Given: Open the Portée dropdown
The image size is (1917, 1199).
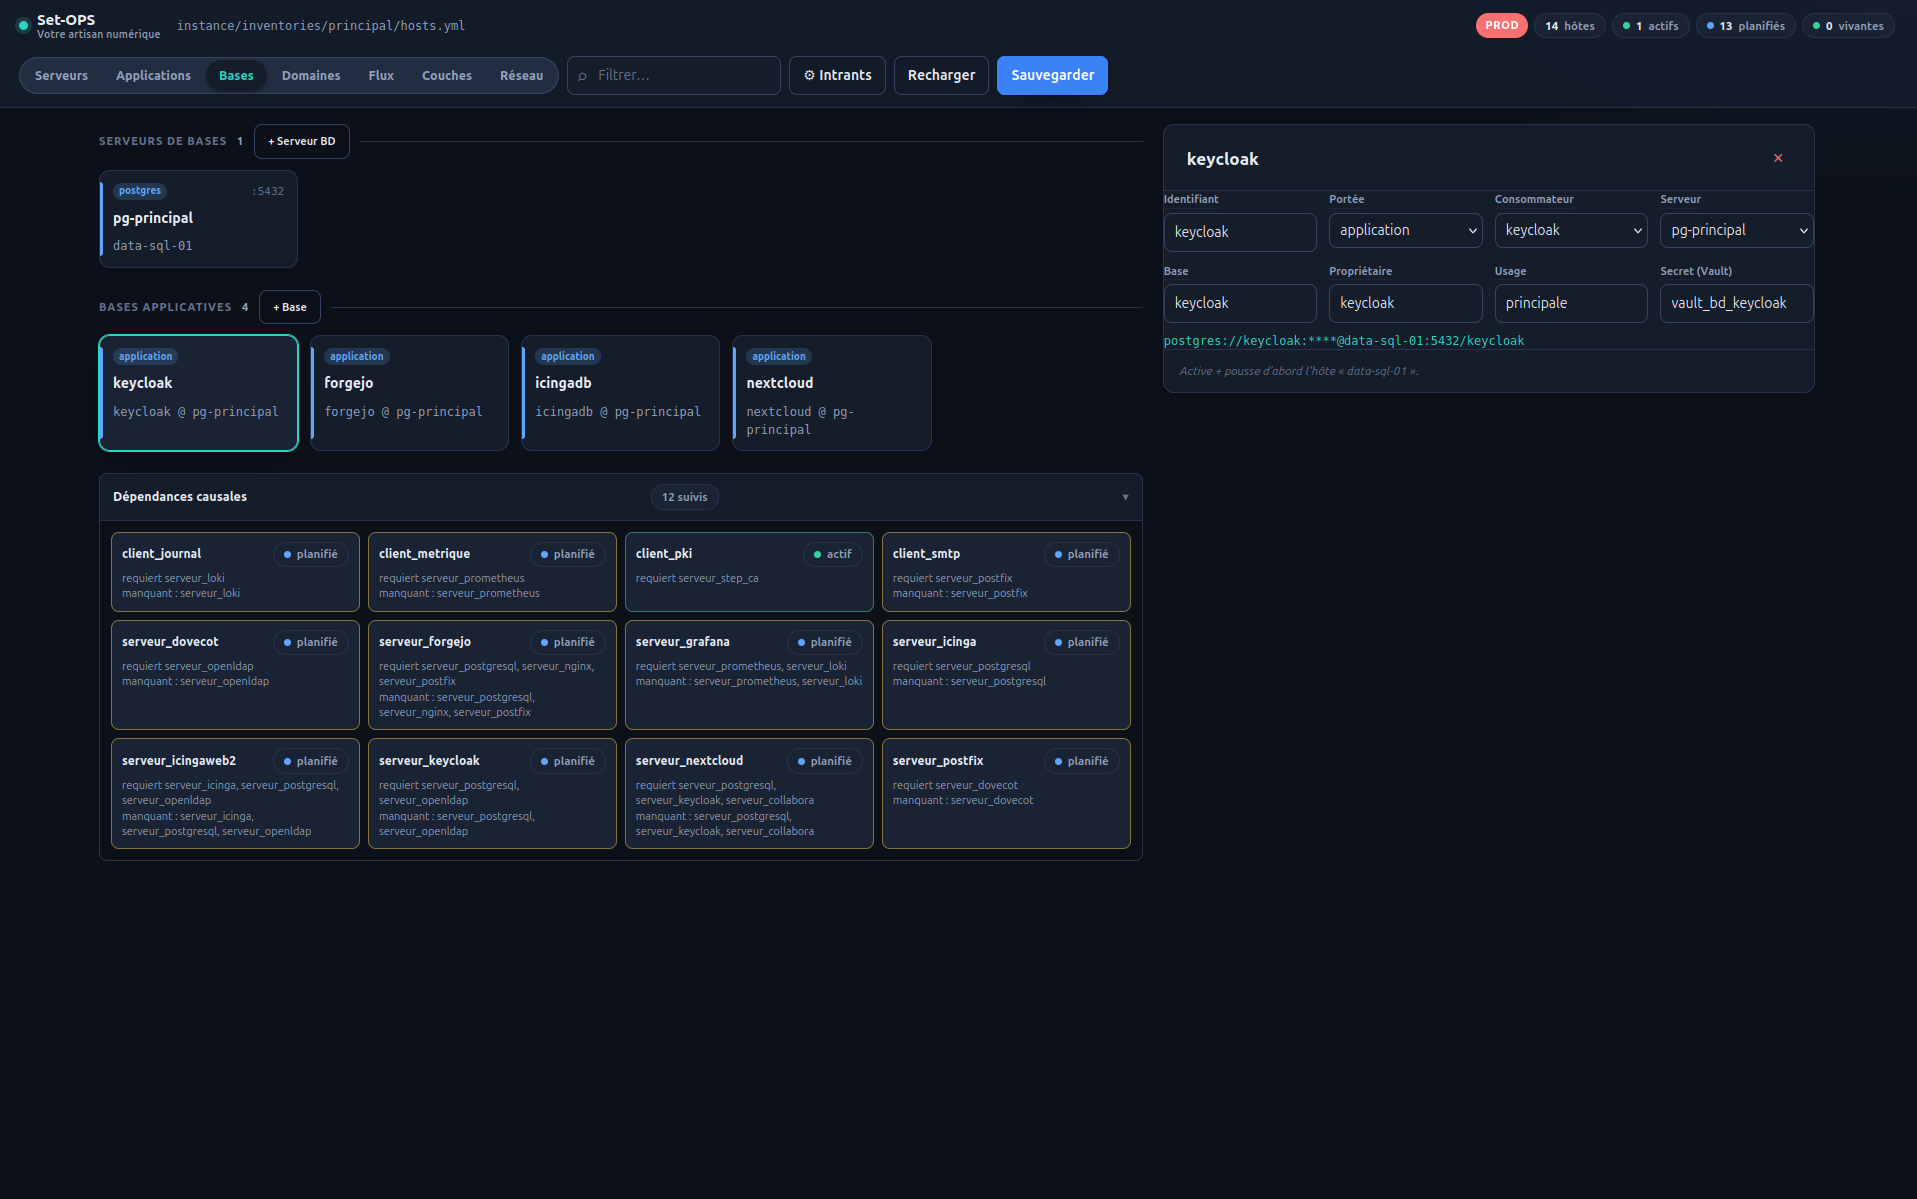Looking at the screenshot, I should [x=1405, y=231].
